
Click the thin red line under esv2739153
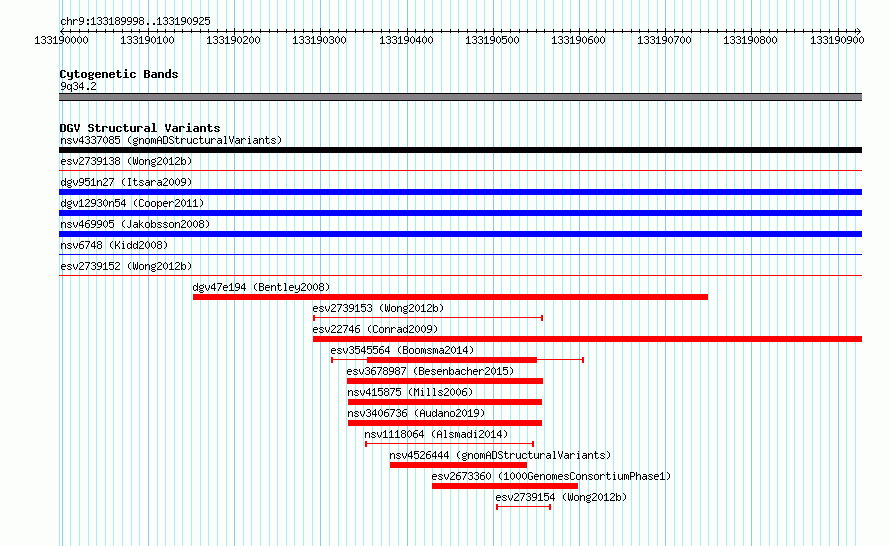point(428,318)
